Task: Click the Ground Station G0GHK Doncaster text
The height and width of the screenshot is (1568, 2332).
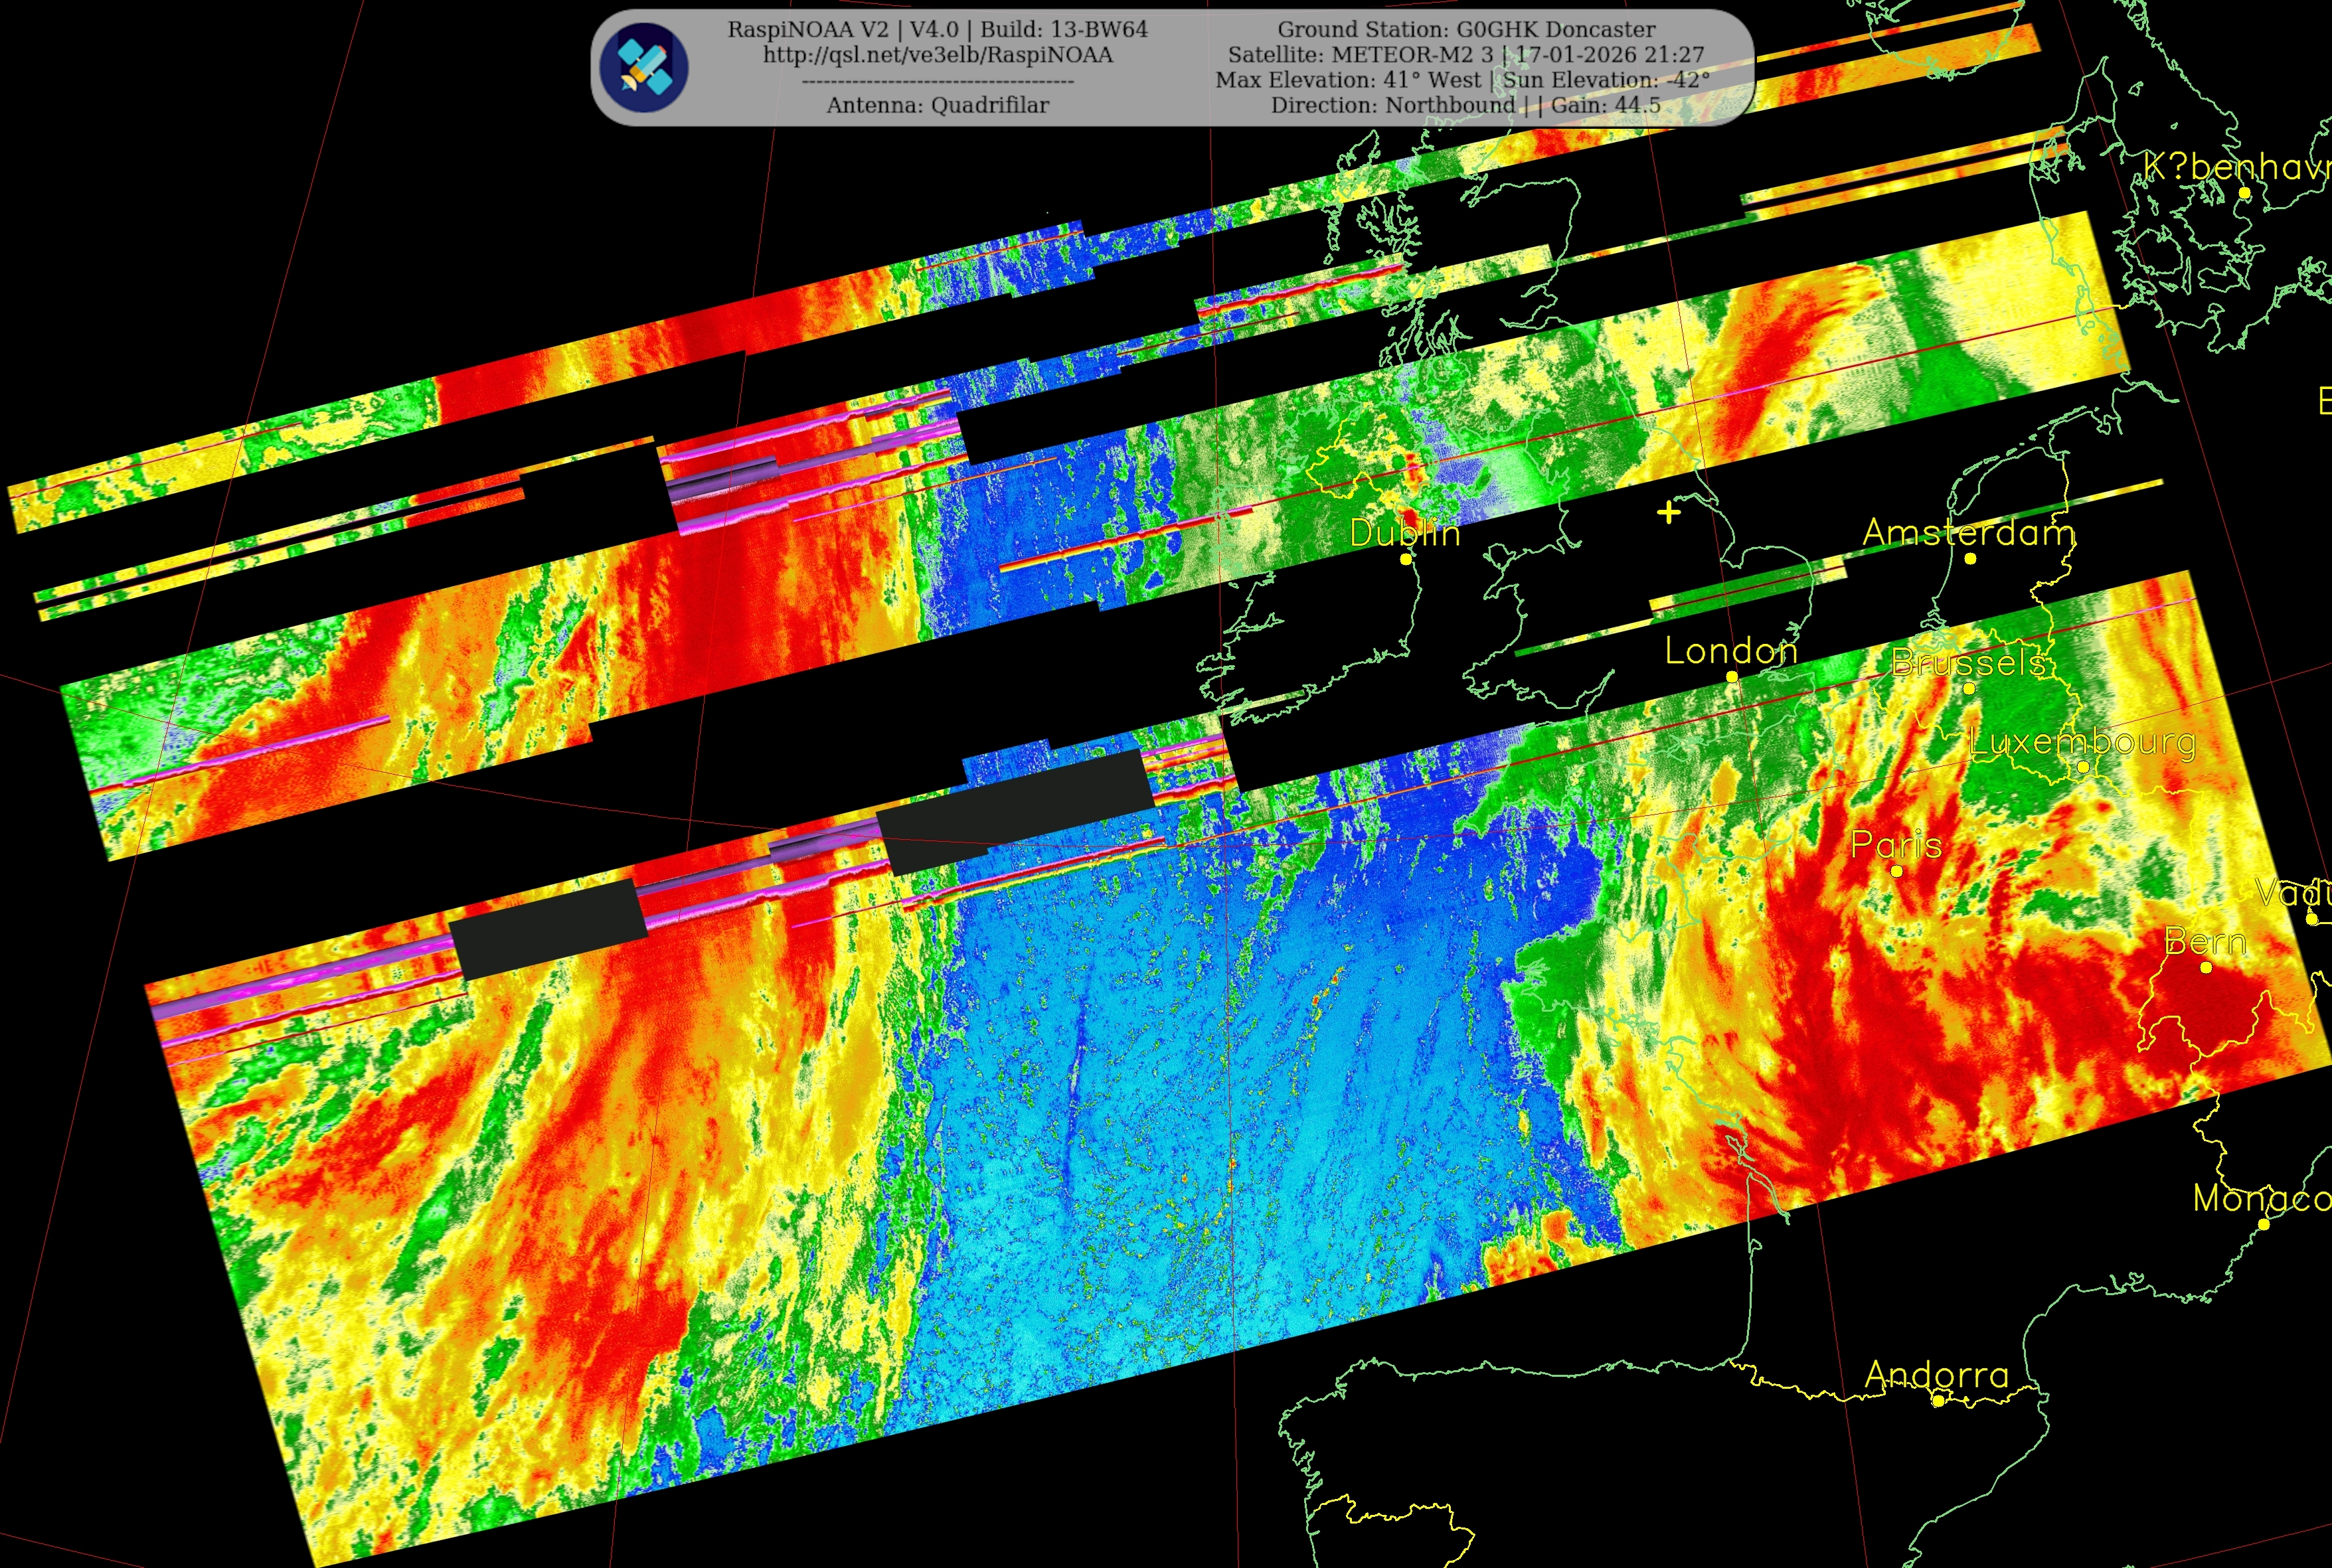Action: (x=1466, y=29)
